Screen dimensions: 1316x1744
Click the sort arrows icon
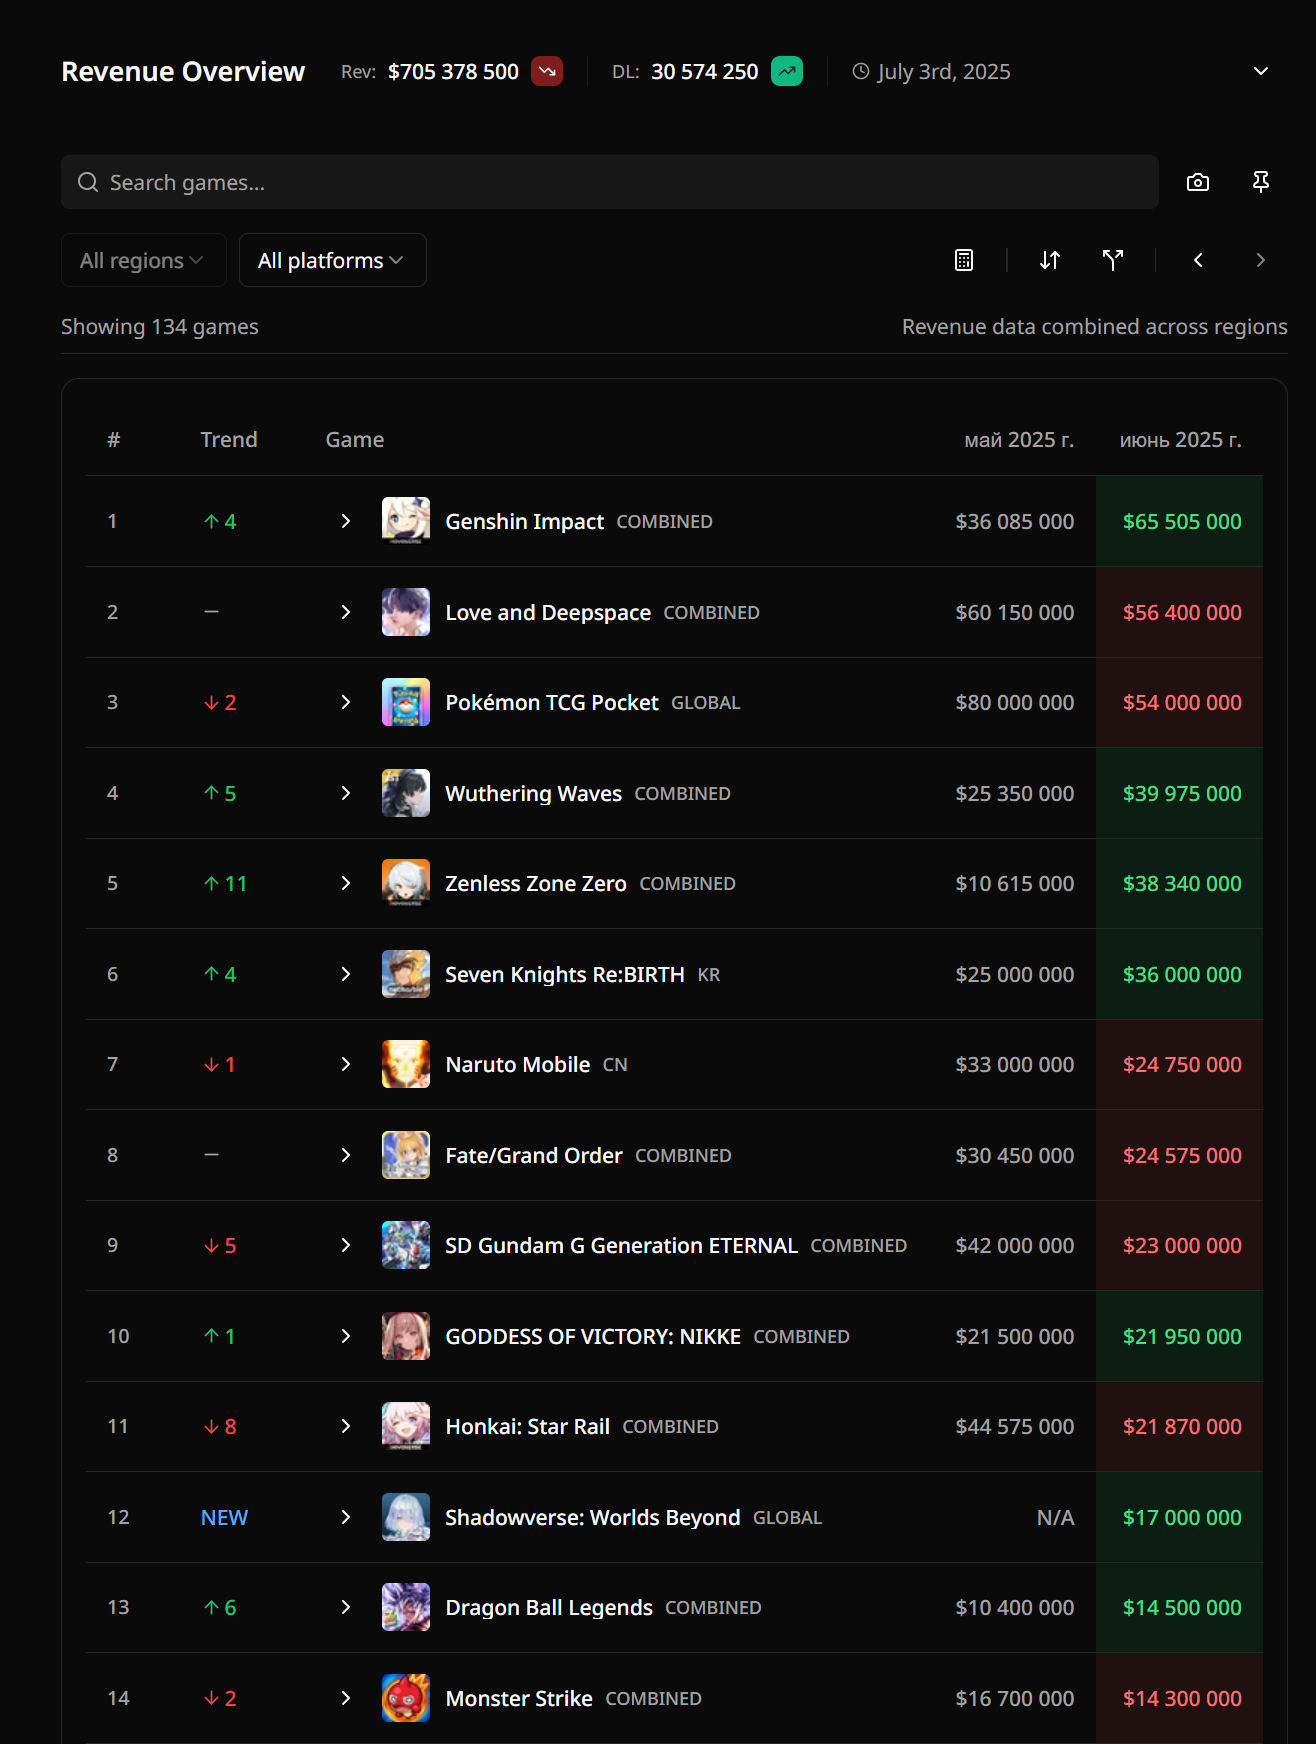[1050, 260]
